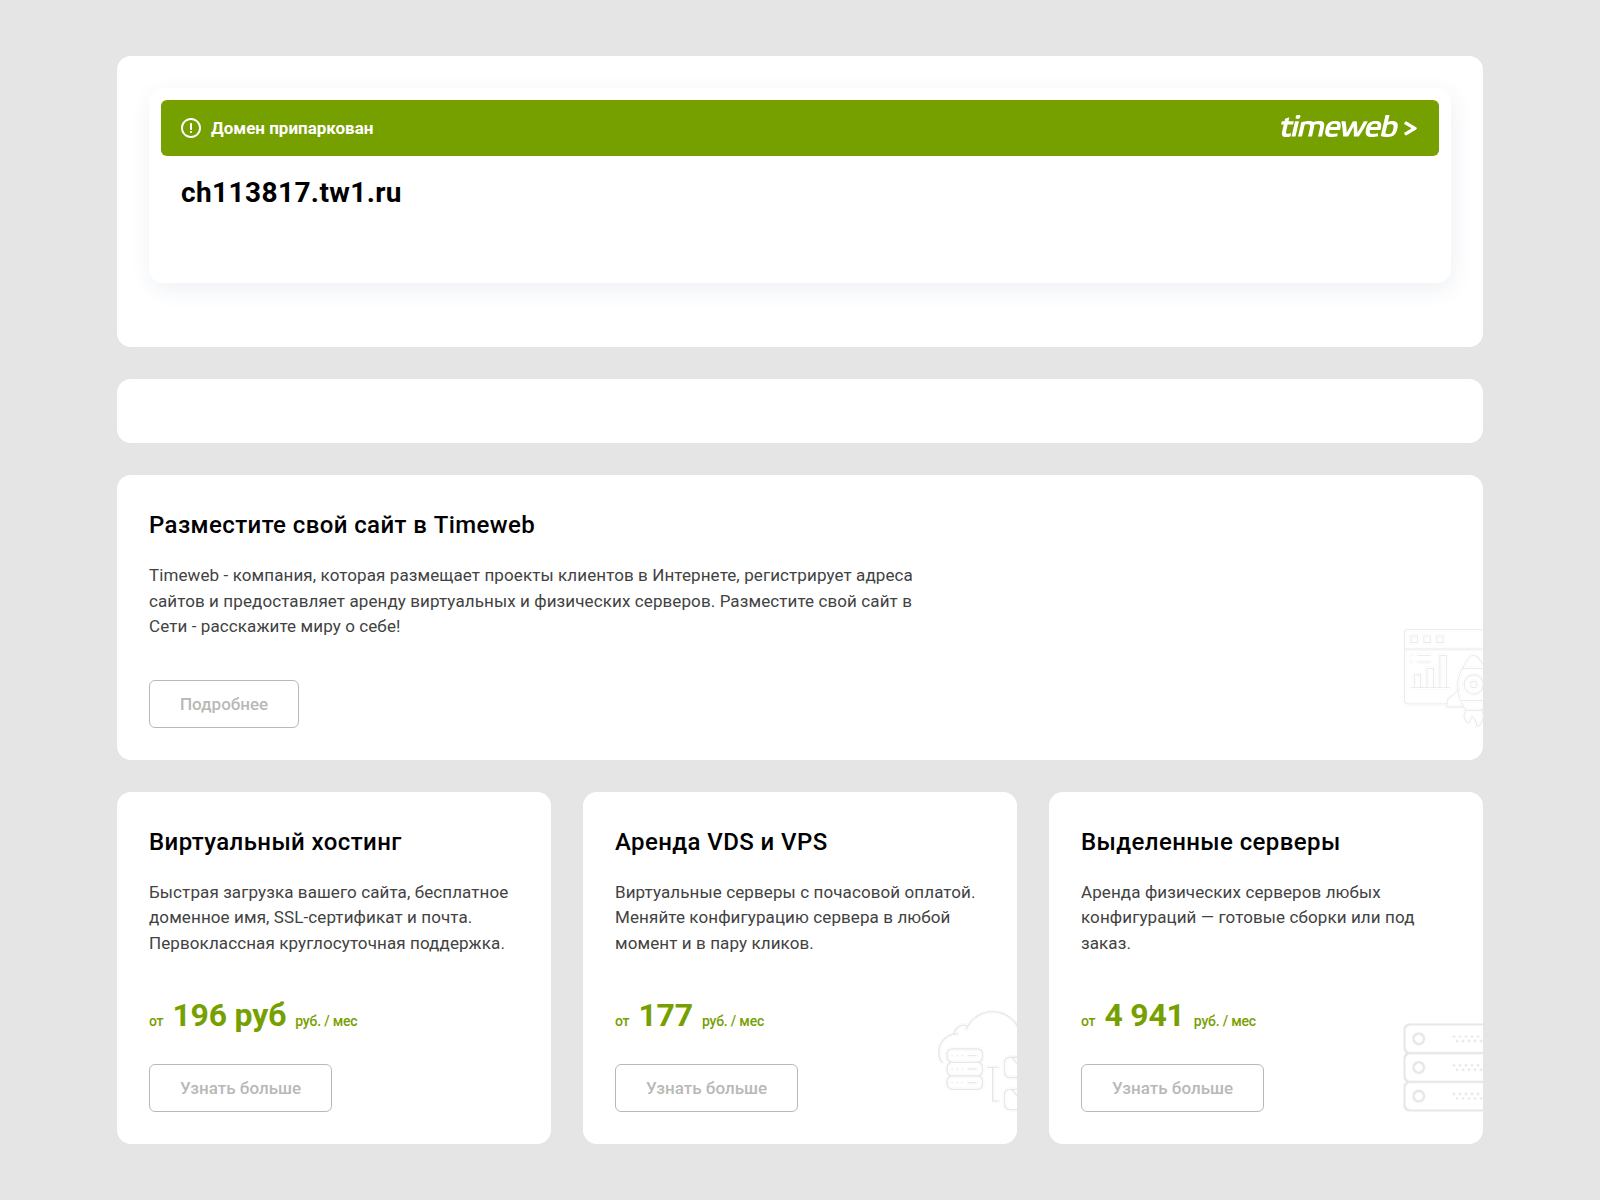The width and height of the screenshot is (1600, 1200).
Task: Click Узнать больше under Аренда VDS и VPS
Action: 706,1088
